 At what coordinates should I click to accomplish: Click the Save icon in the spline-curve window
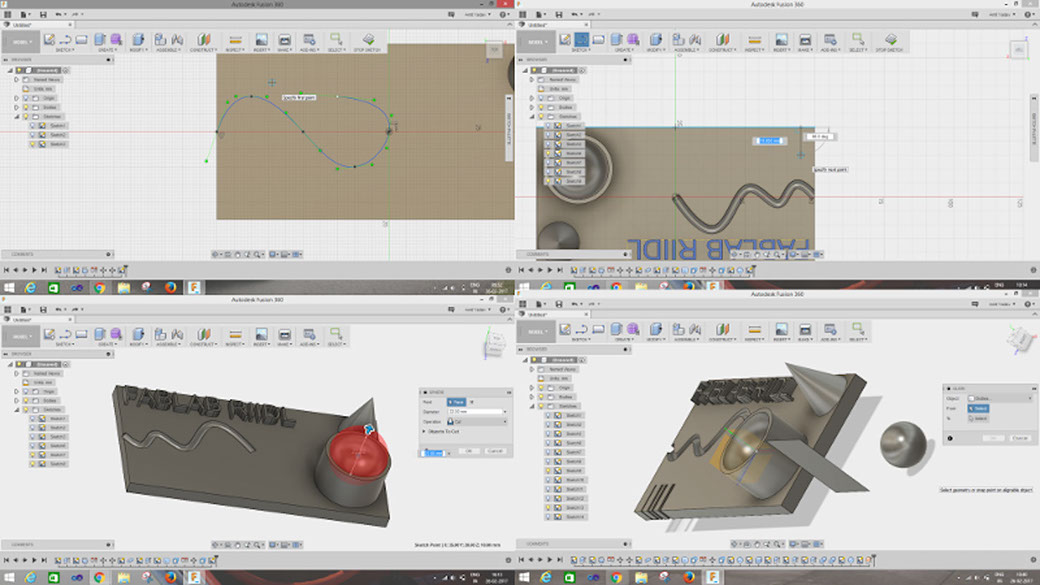click(x=43, y=14)
